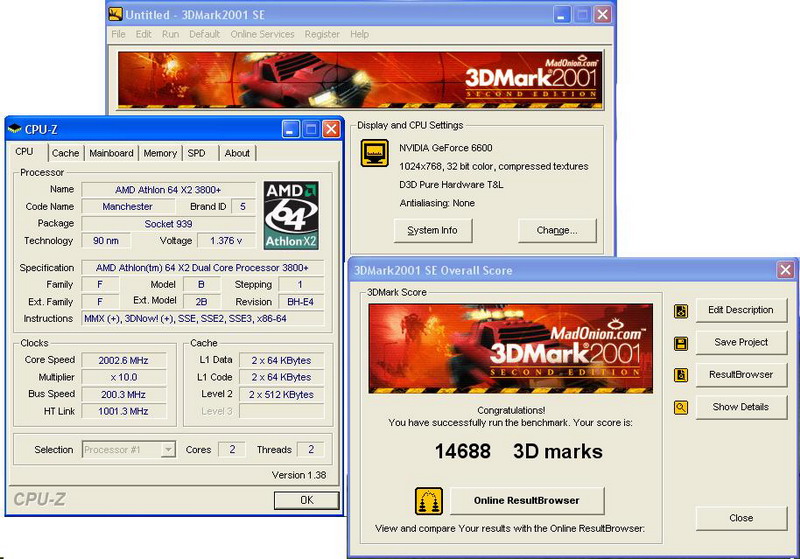
Task: Click the Package field Socket 939
Action: 168,224
